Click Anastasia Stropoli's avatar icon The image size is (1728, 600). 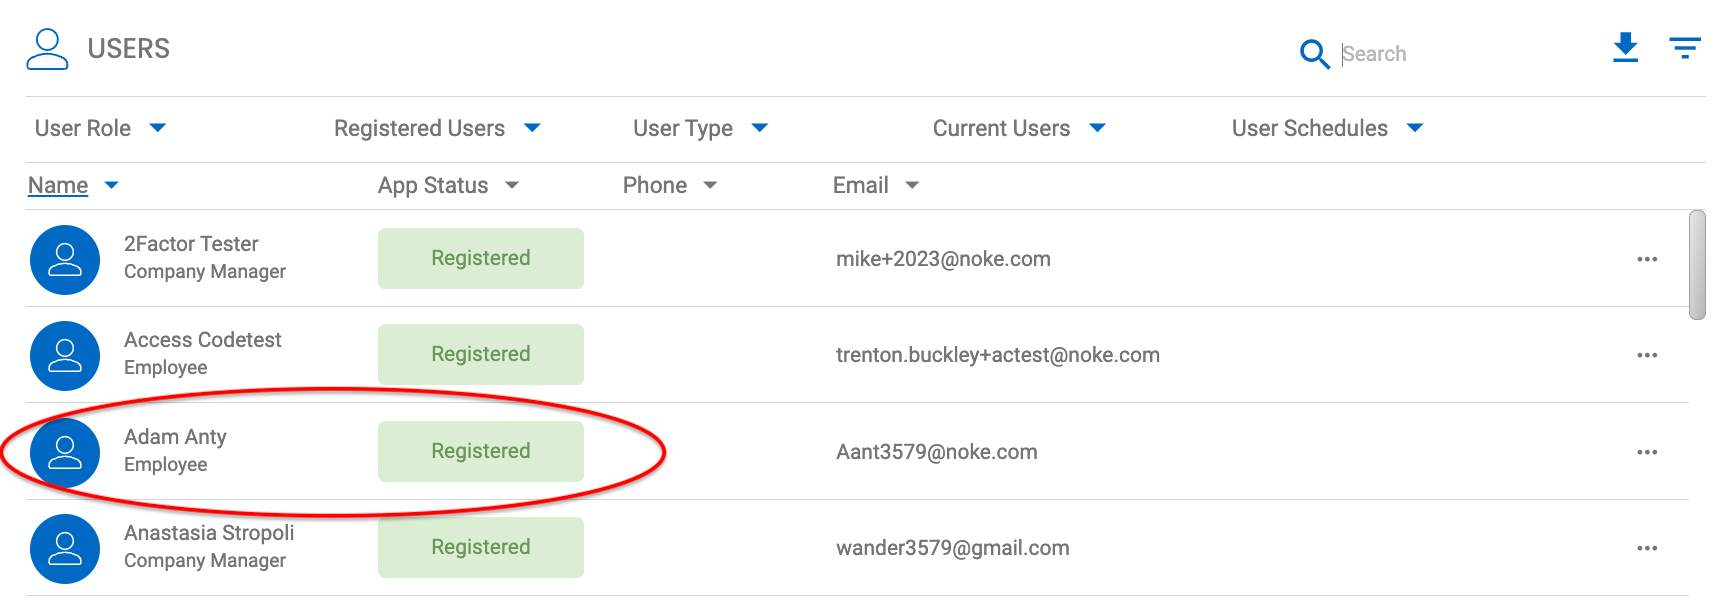click(65, 549)
